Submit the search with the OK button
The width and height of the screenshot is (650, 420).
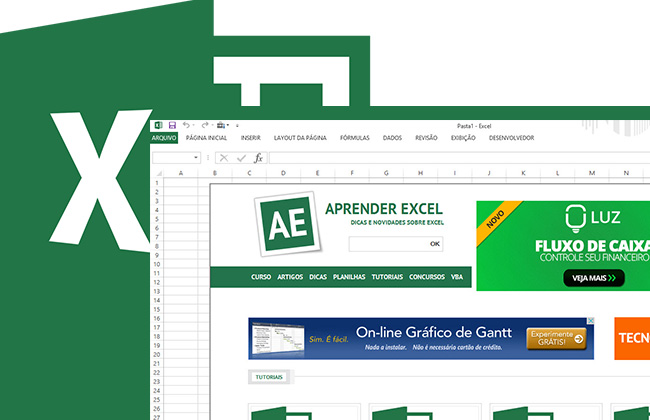click(x=434, y=244)
